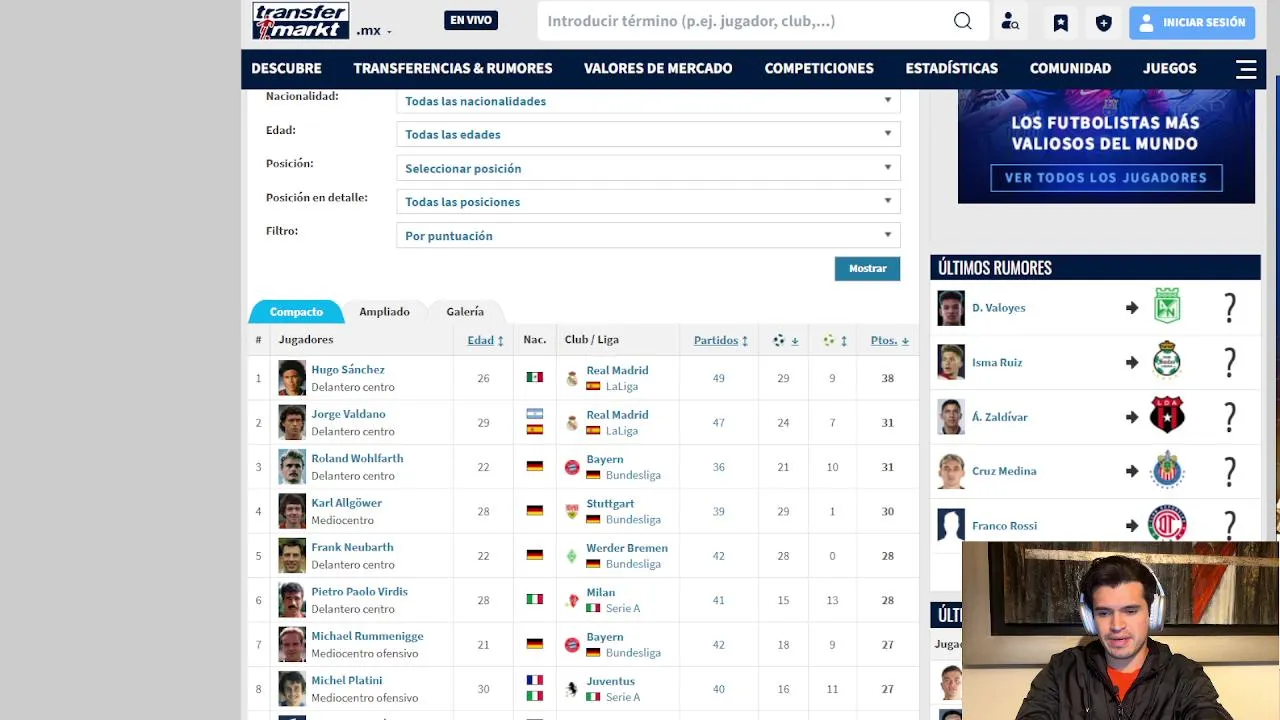Open VALORES DE MERCADO menu

(x=658, y=69)
